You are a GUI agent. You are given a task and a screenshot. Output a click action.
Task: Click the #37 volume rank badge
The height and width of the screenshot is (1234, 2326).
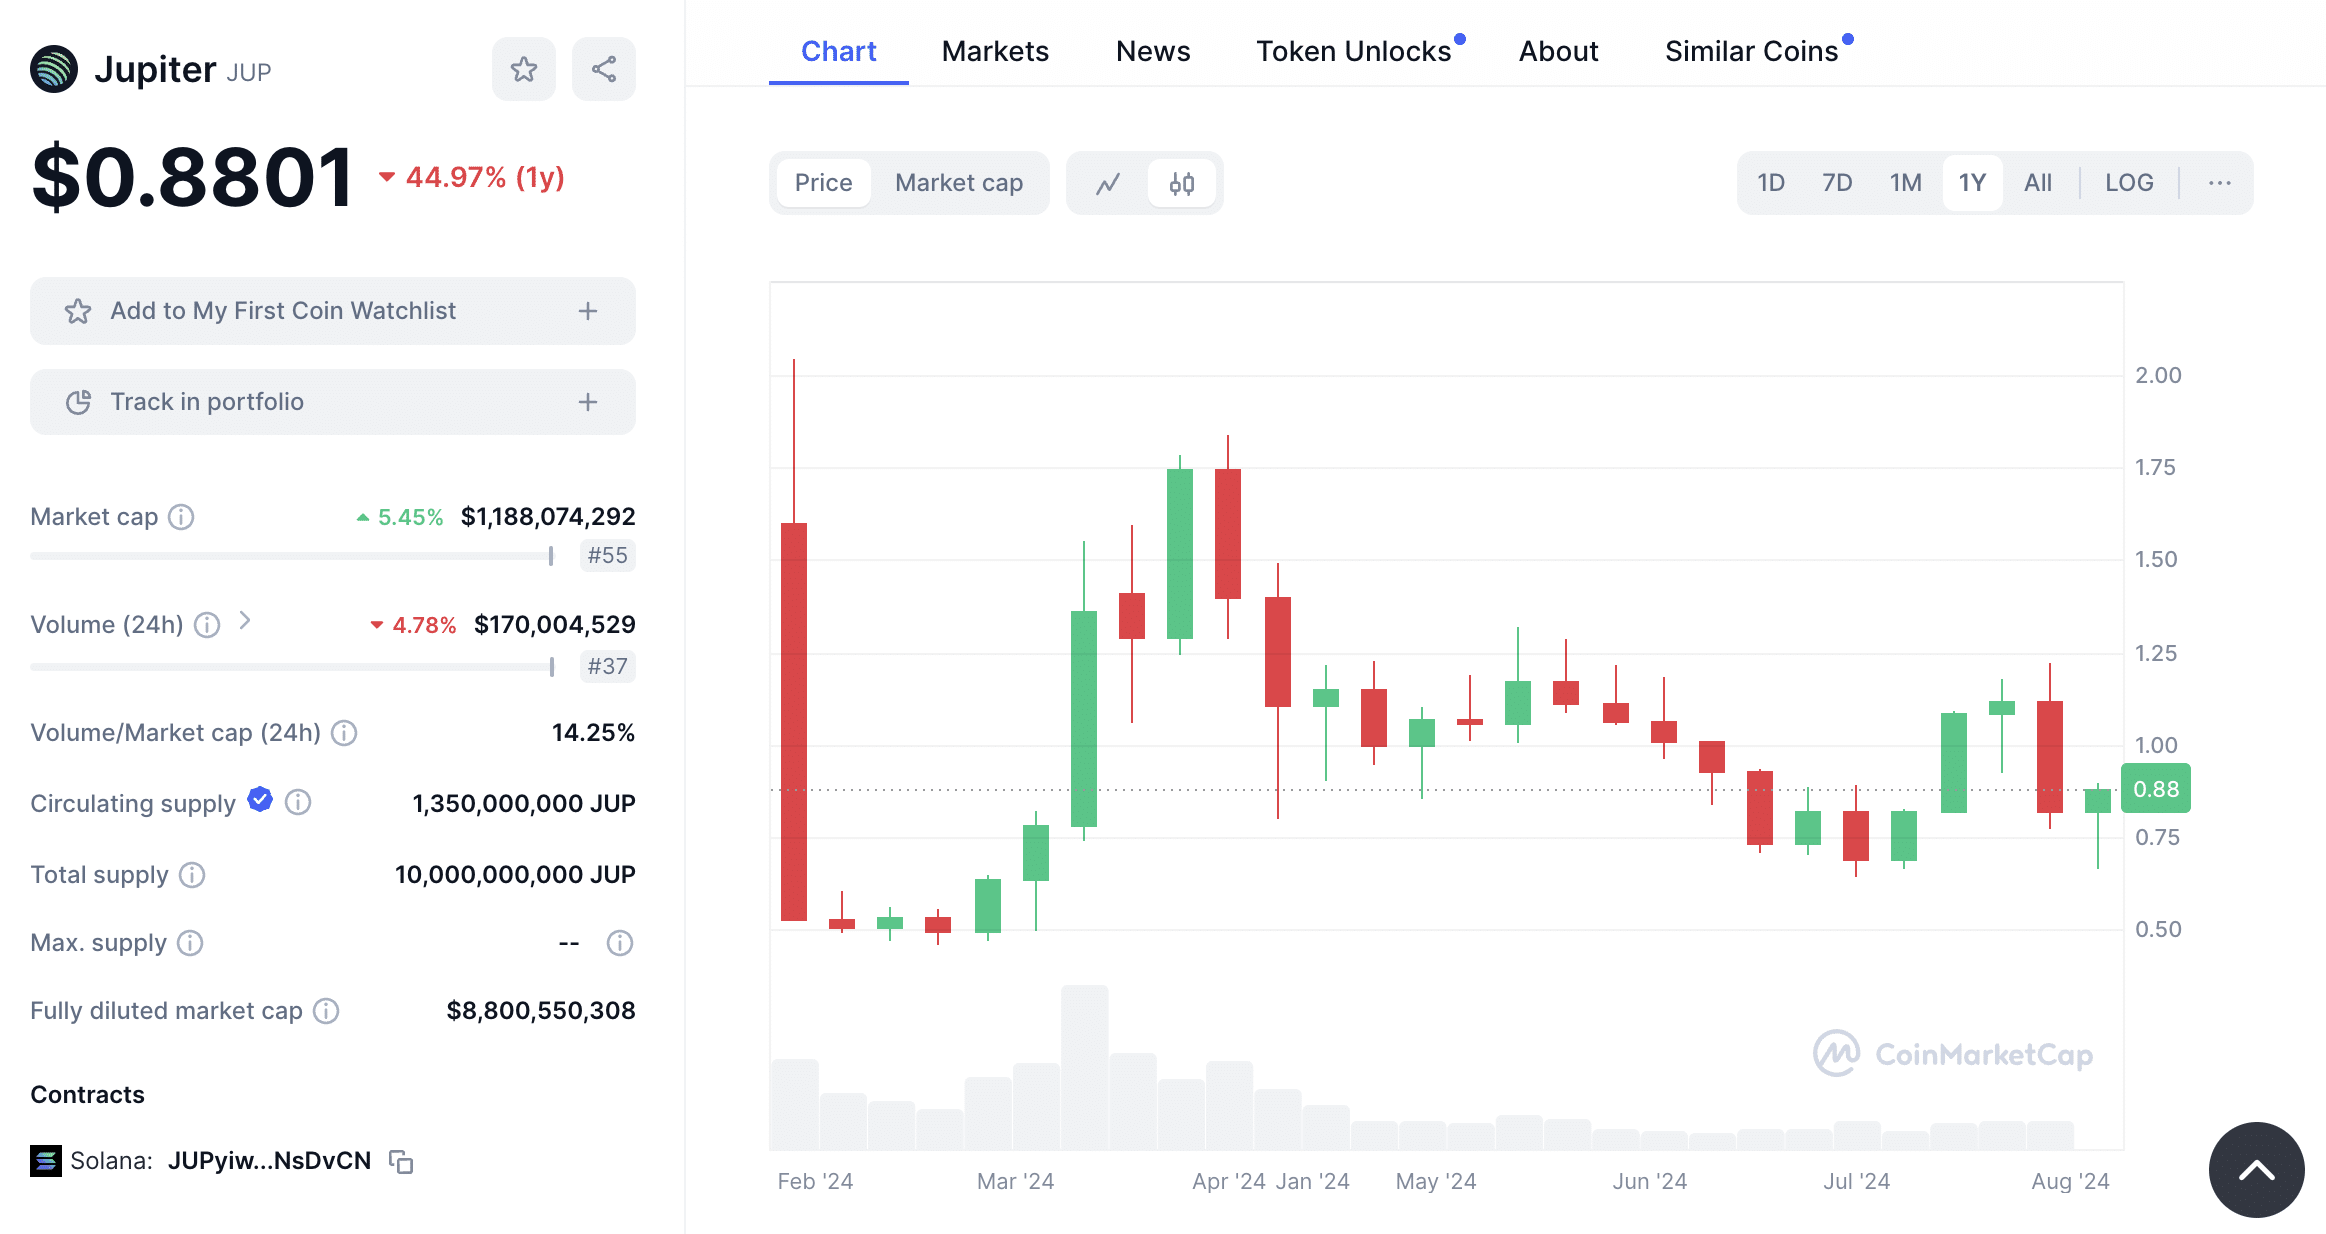click(x=608, y=666)
